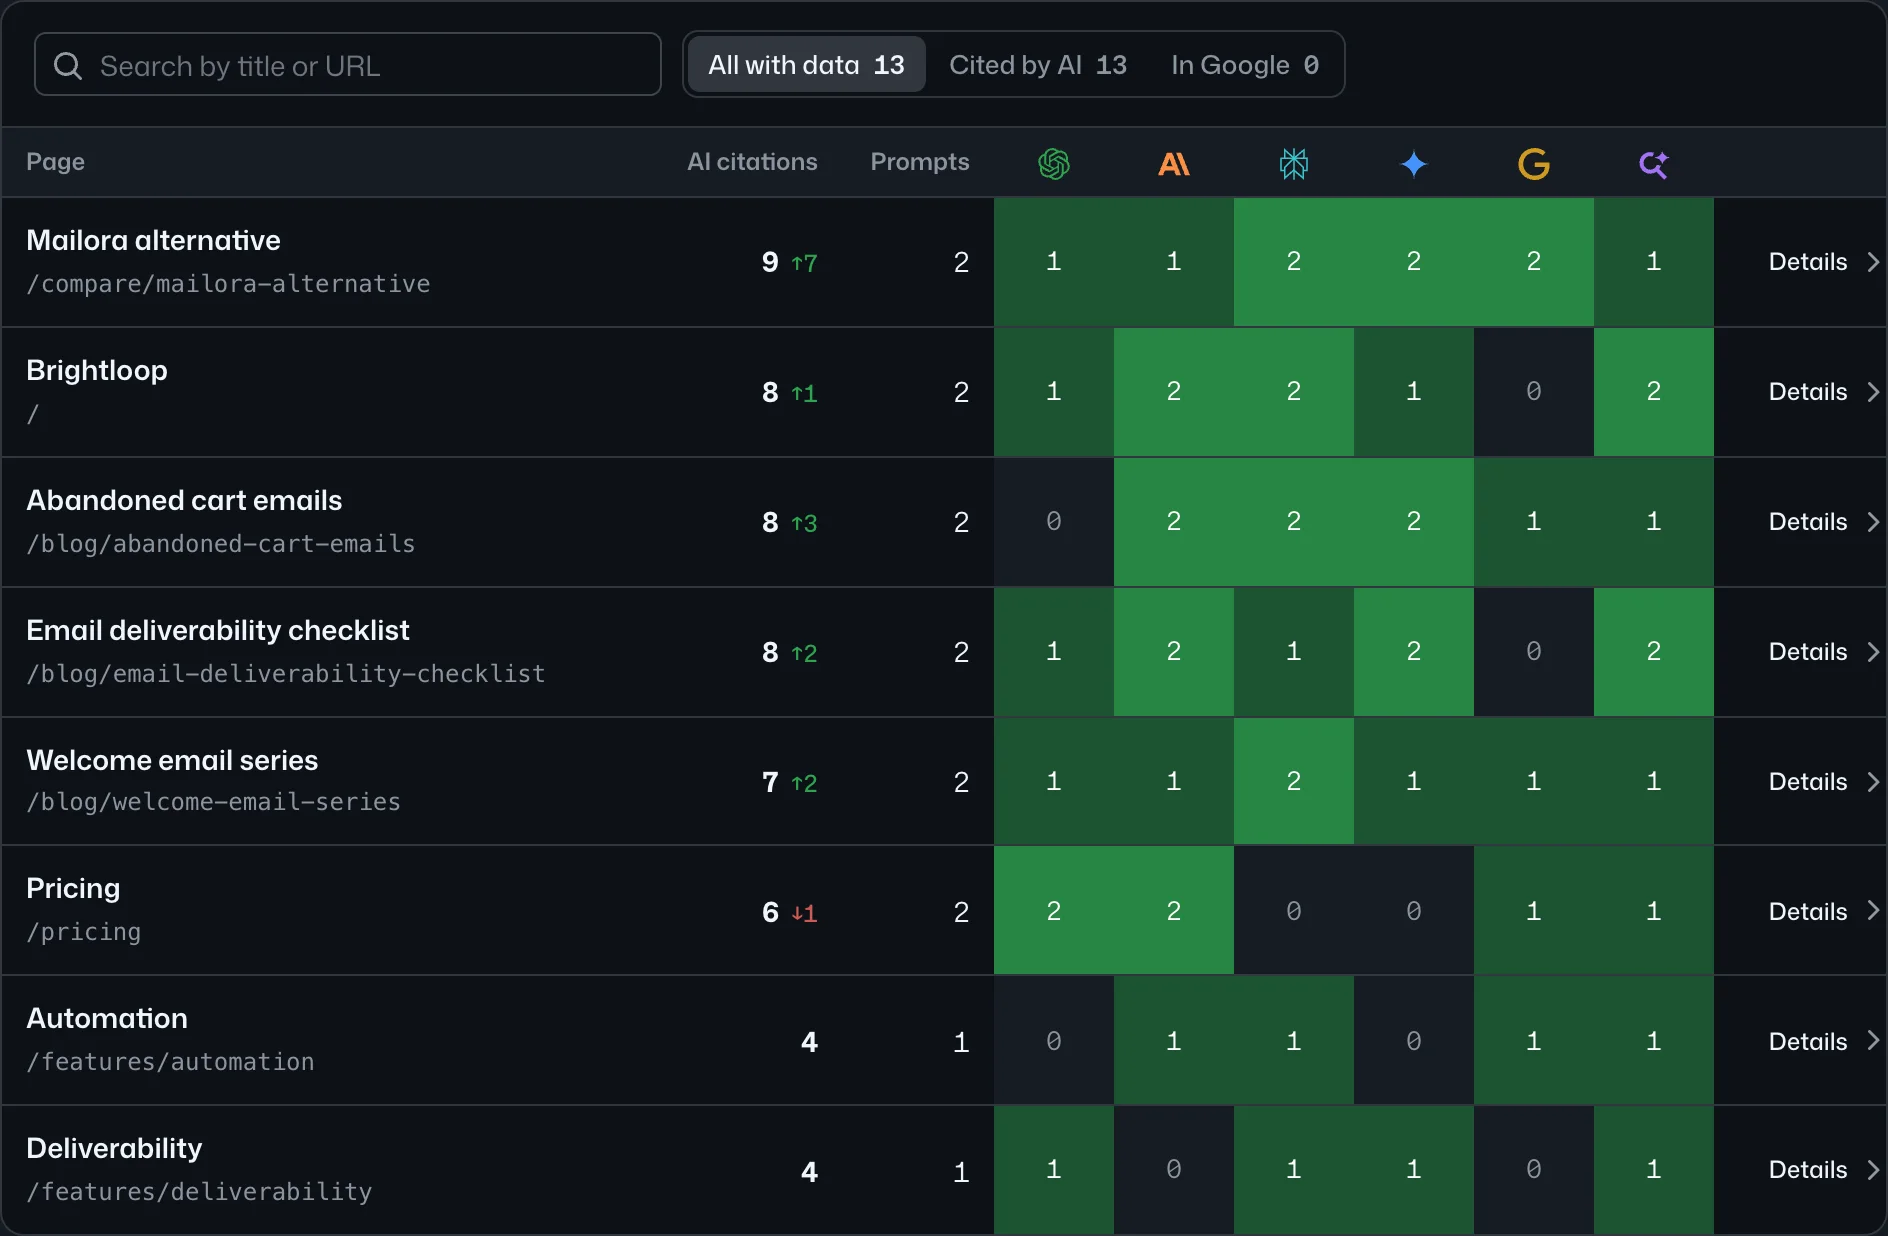Switch to the Cited by AI tab
Image resolution: width=1888 pixels, height=1236 pixels.
1038,65
